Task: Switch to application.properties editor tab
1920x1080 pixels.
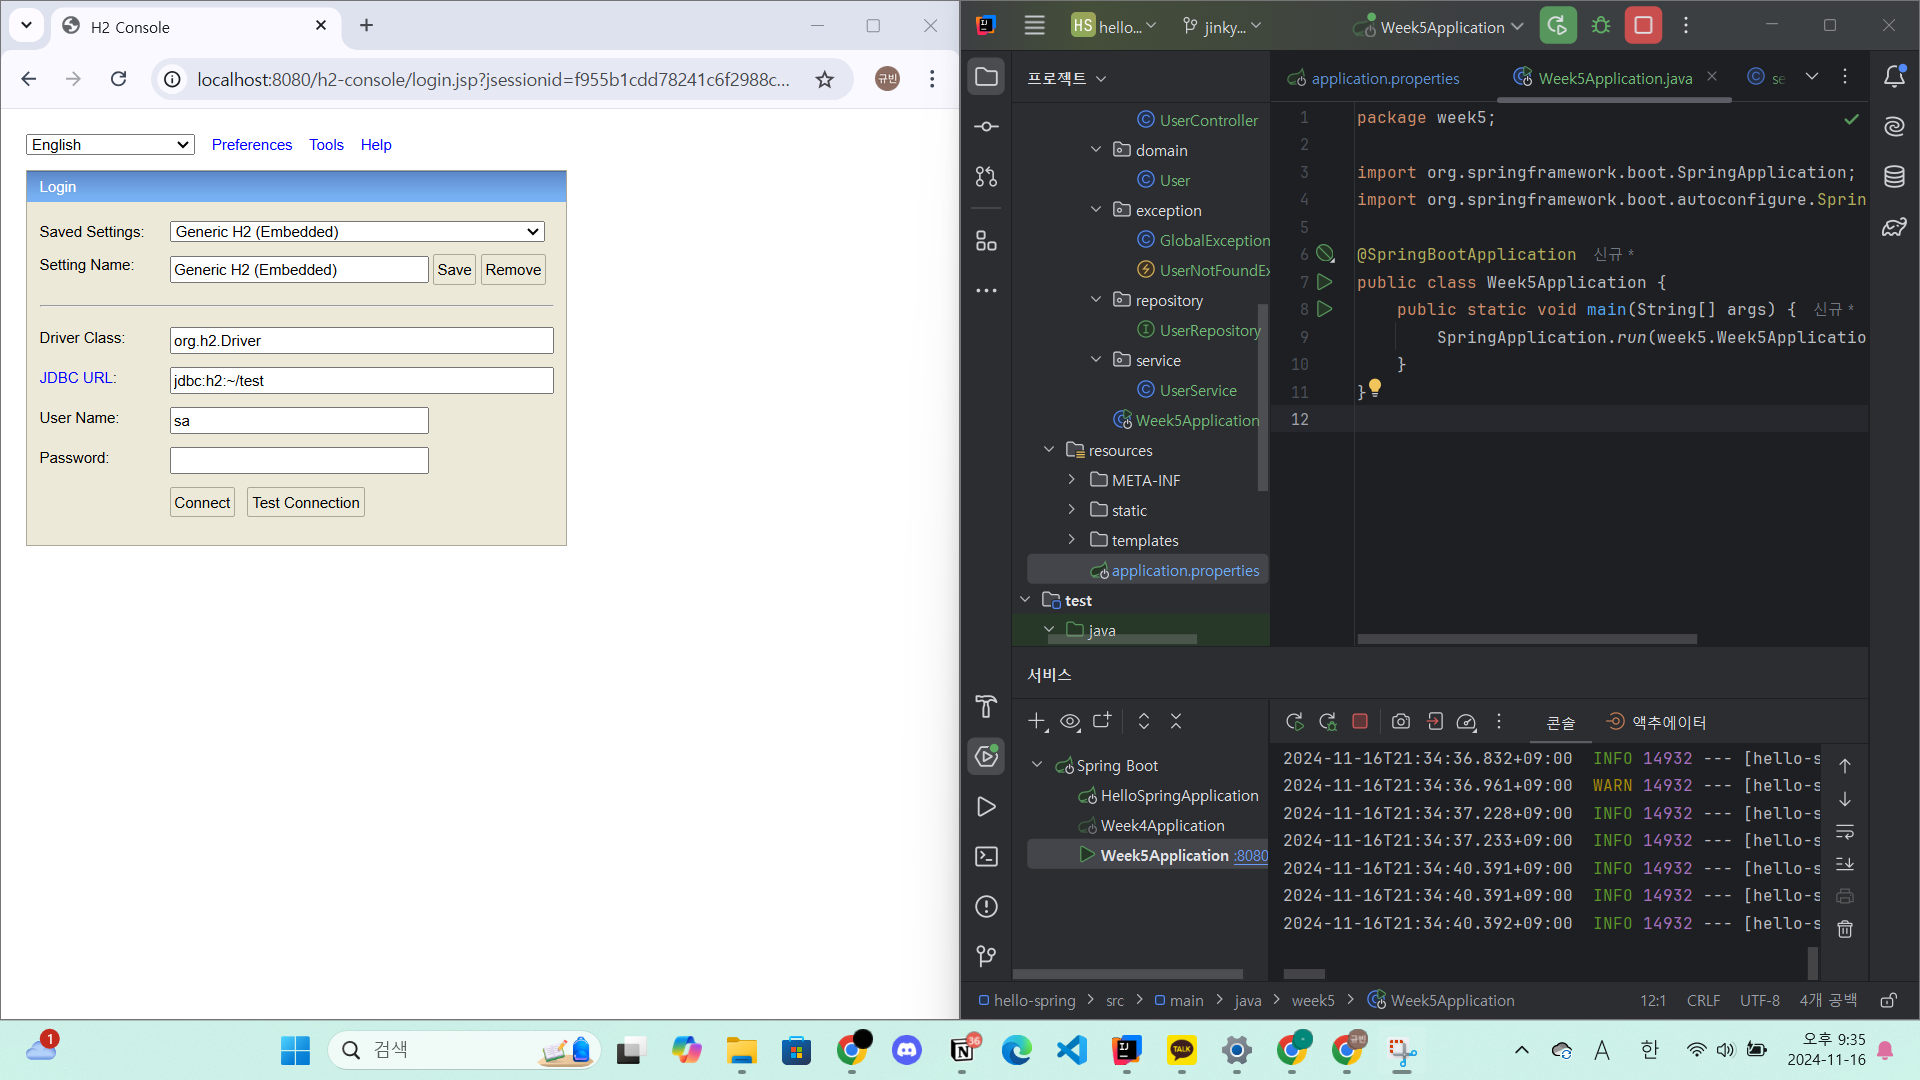Action: point(1384,78)
